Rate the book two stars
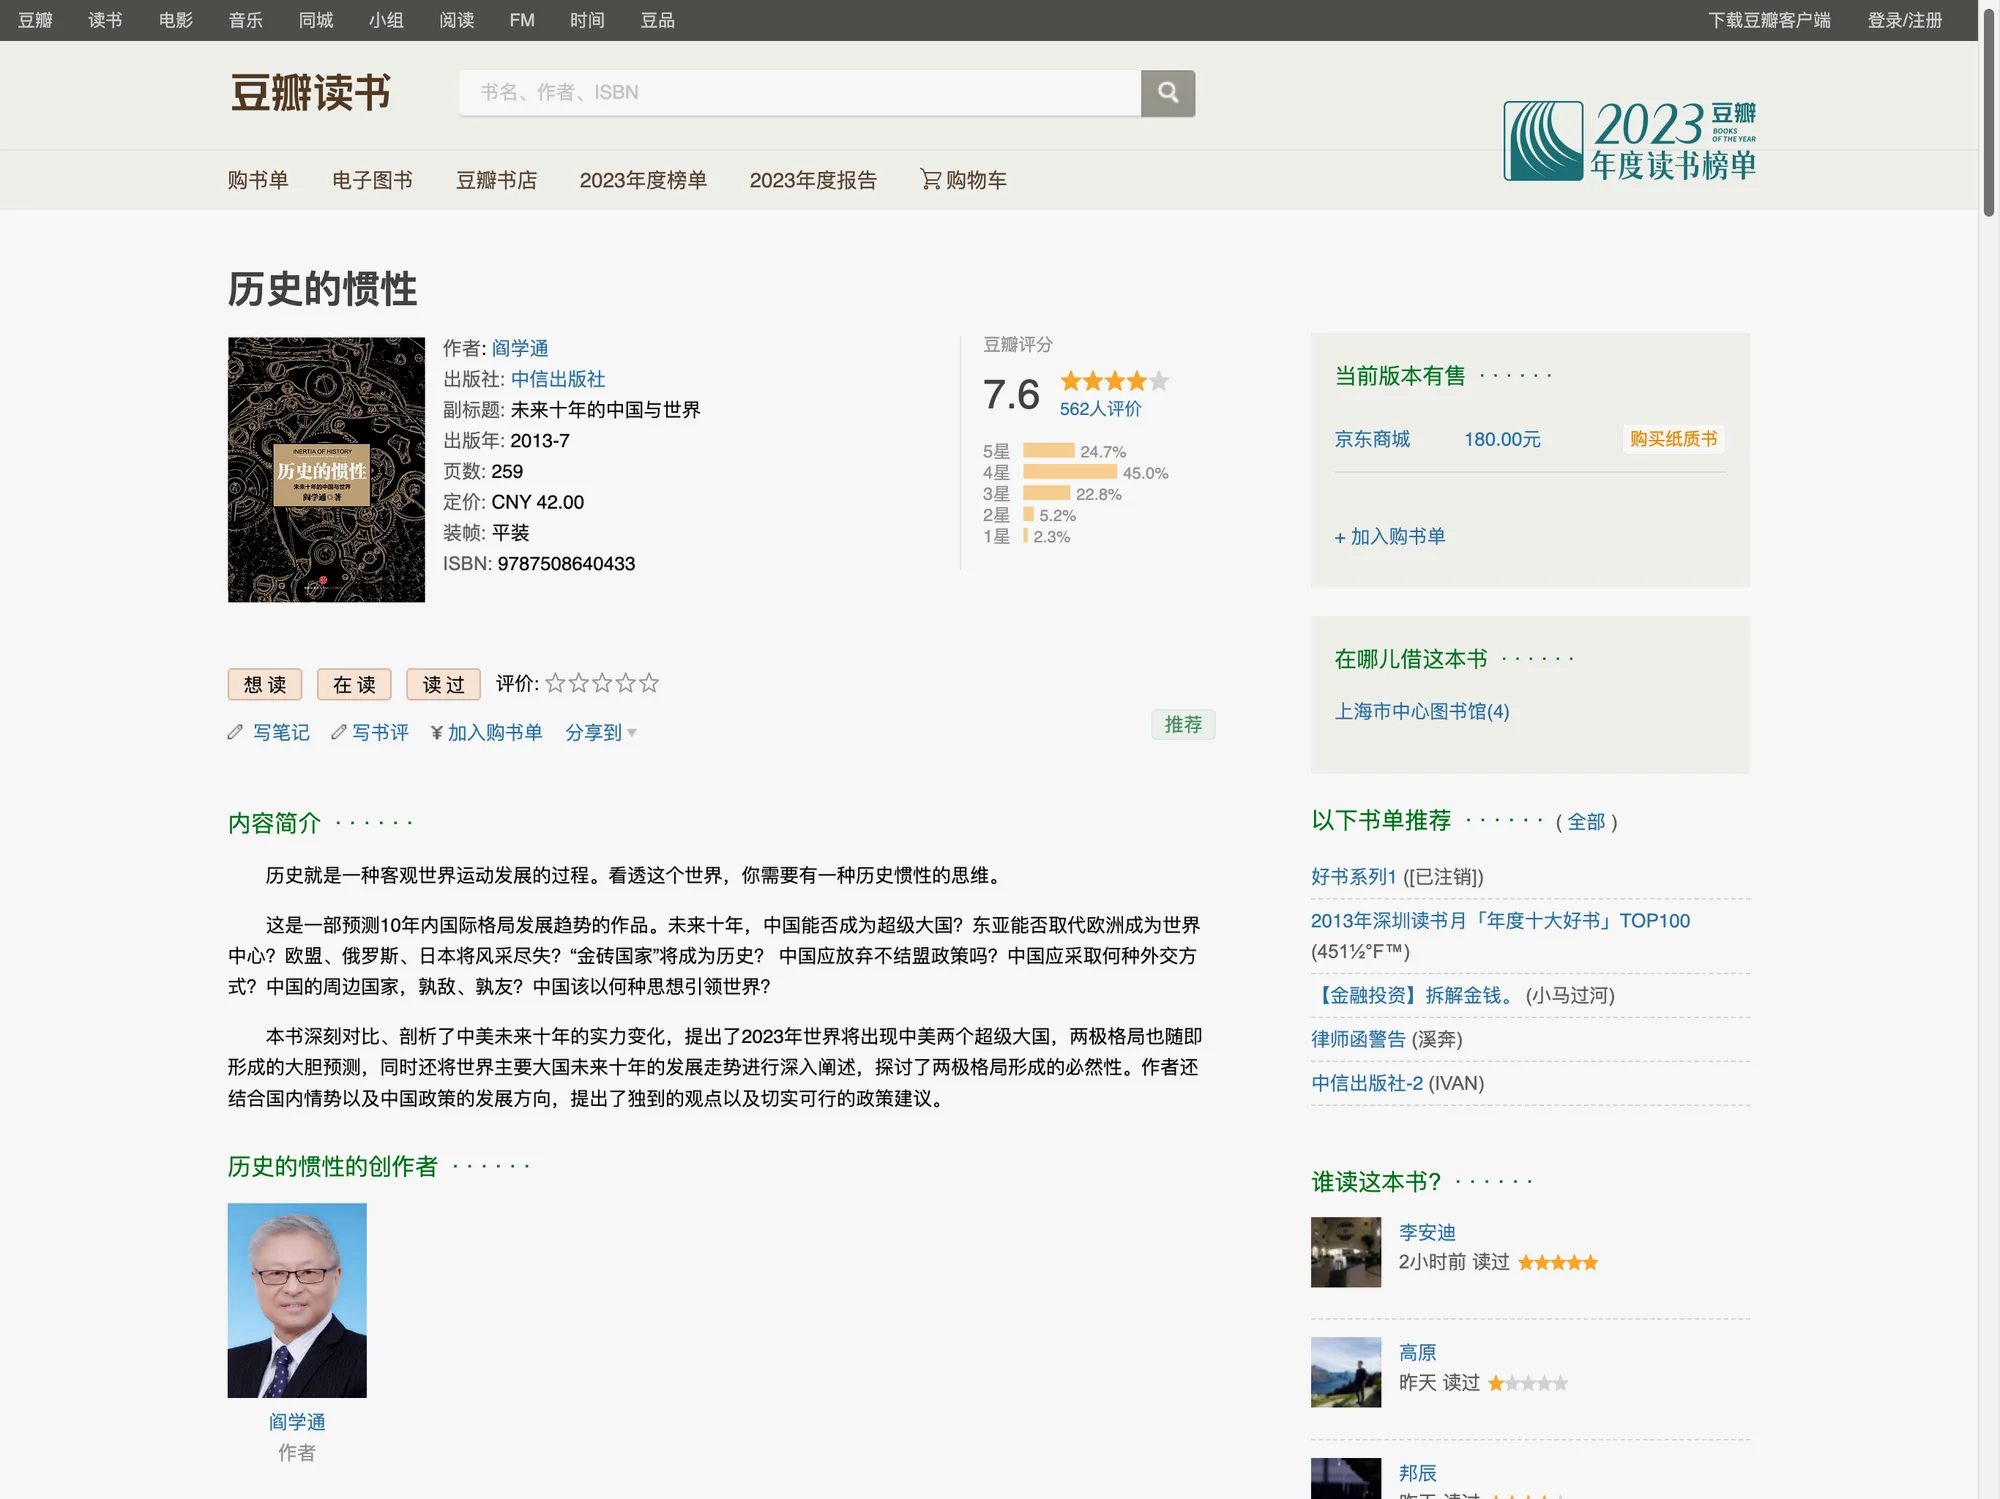The image size is (2000, 1499). [578, 683]
